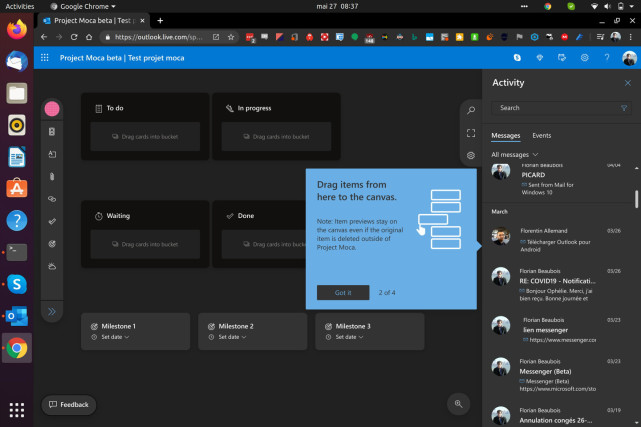Open the RE: COVID19 - Notificati... message

click(558, 284)
